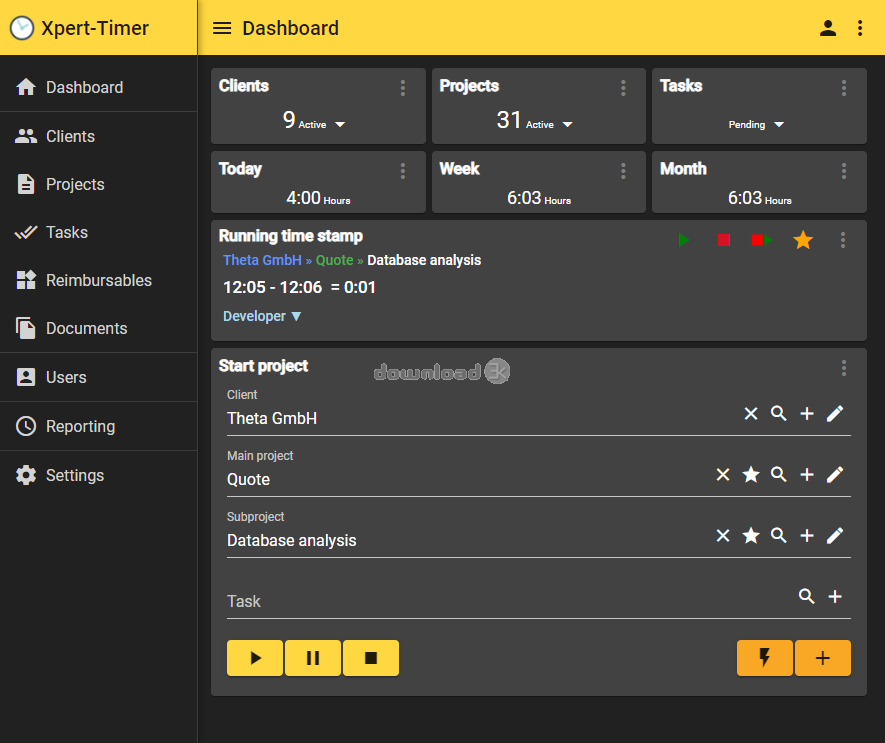The image size is (885, 743).
Task: Follow the Theta GmbH link in time stamp
Action: pyautogui.click(x=262, y=260)
